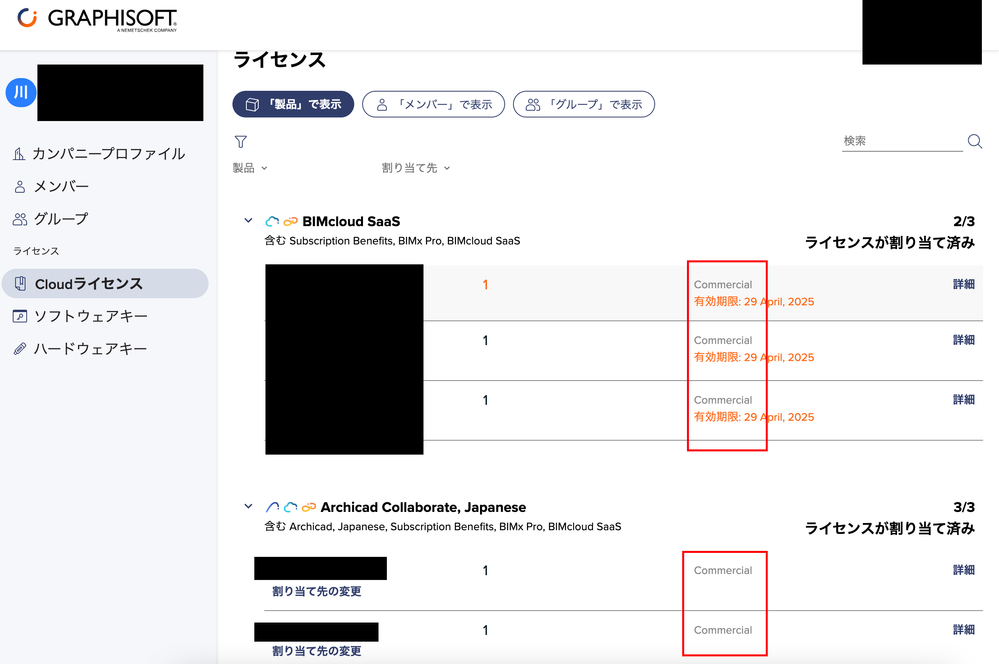Viewport: 999px width, 664px height.
Task: Click the Cloudライセンス sidebar icon
Action: pos(20,284)
